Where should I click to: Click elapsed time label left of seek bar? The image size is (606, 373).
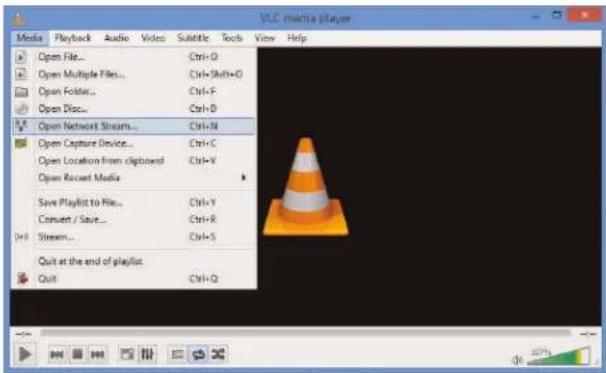(x=23, y=333)
